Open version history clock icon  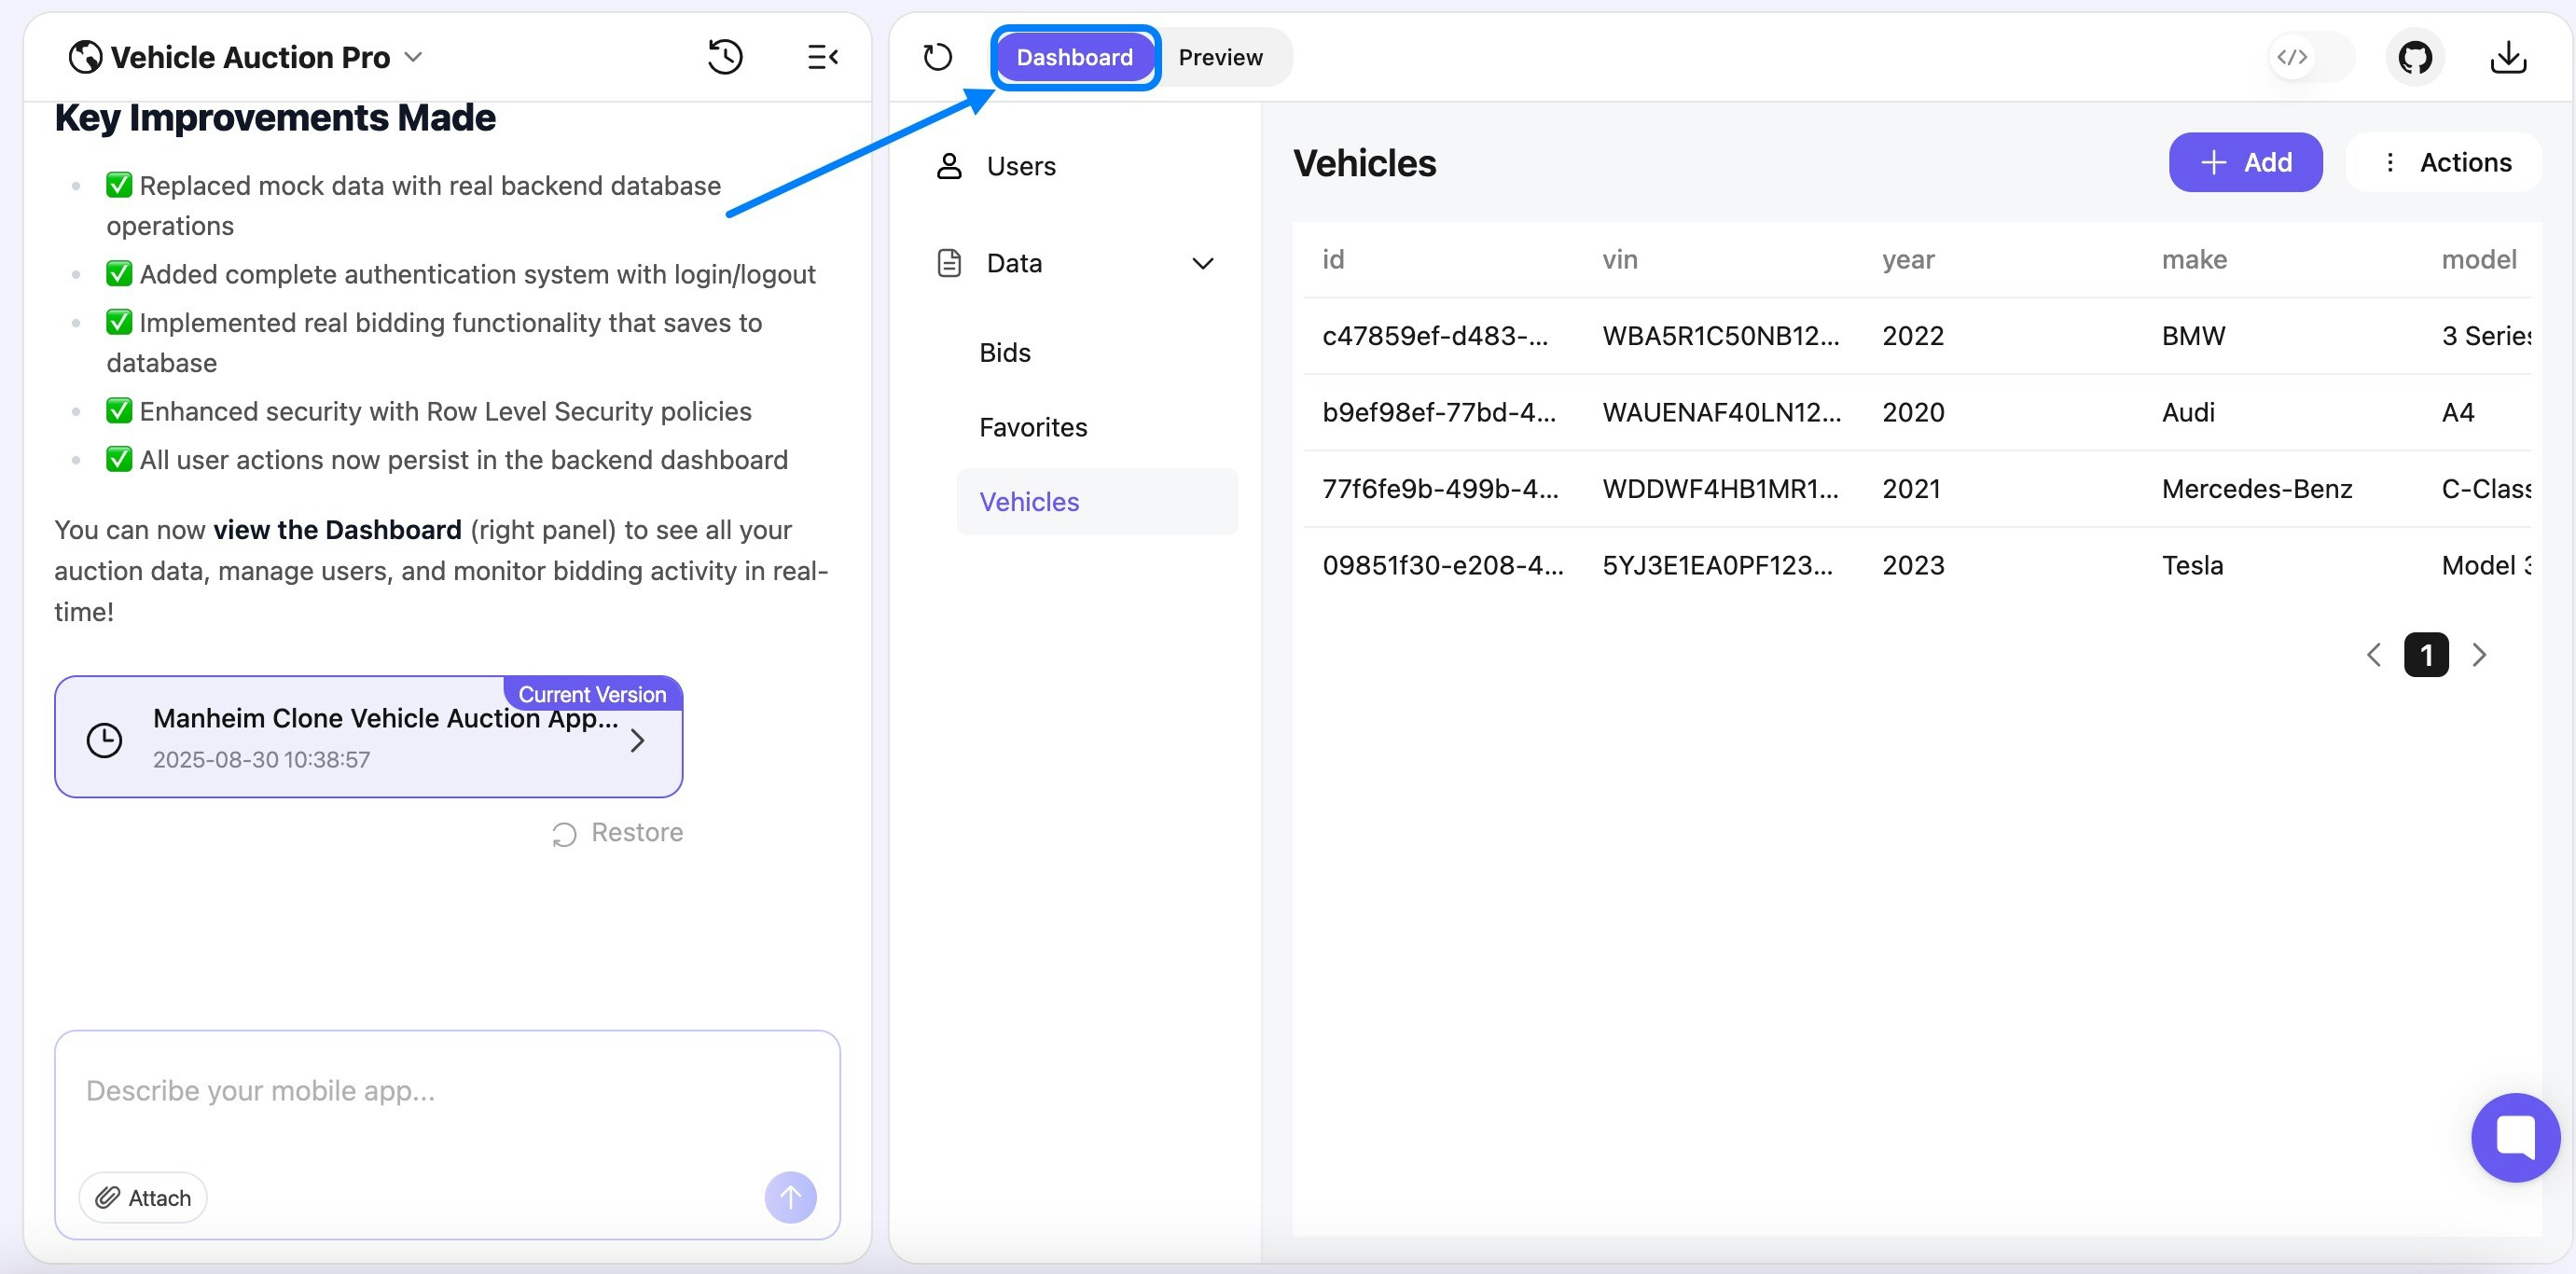[x=725, y=57]
